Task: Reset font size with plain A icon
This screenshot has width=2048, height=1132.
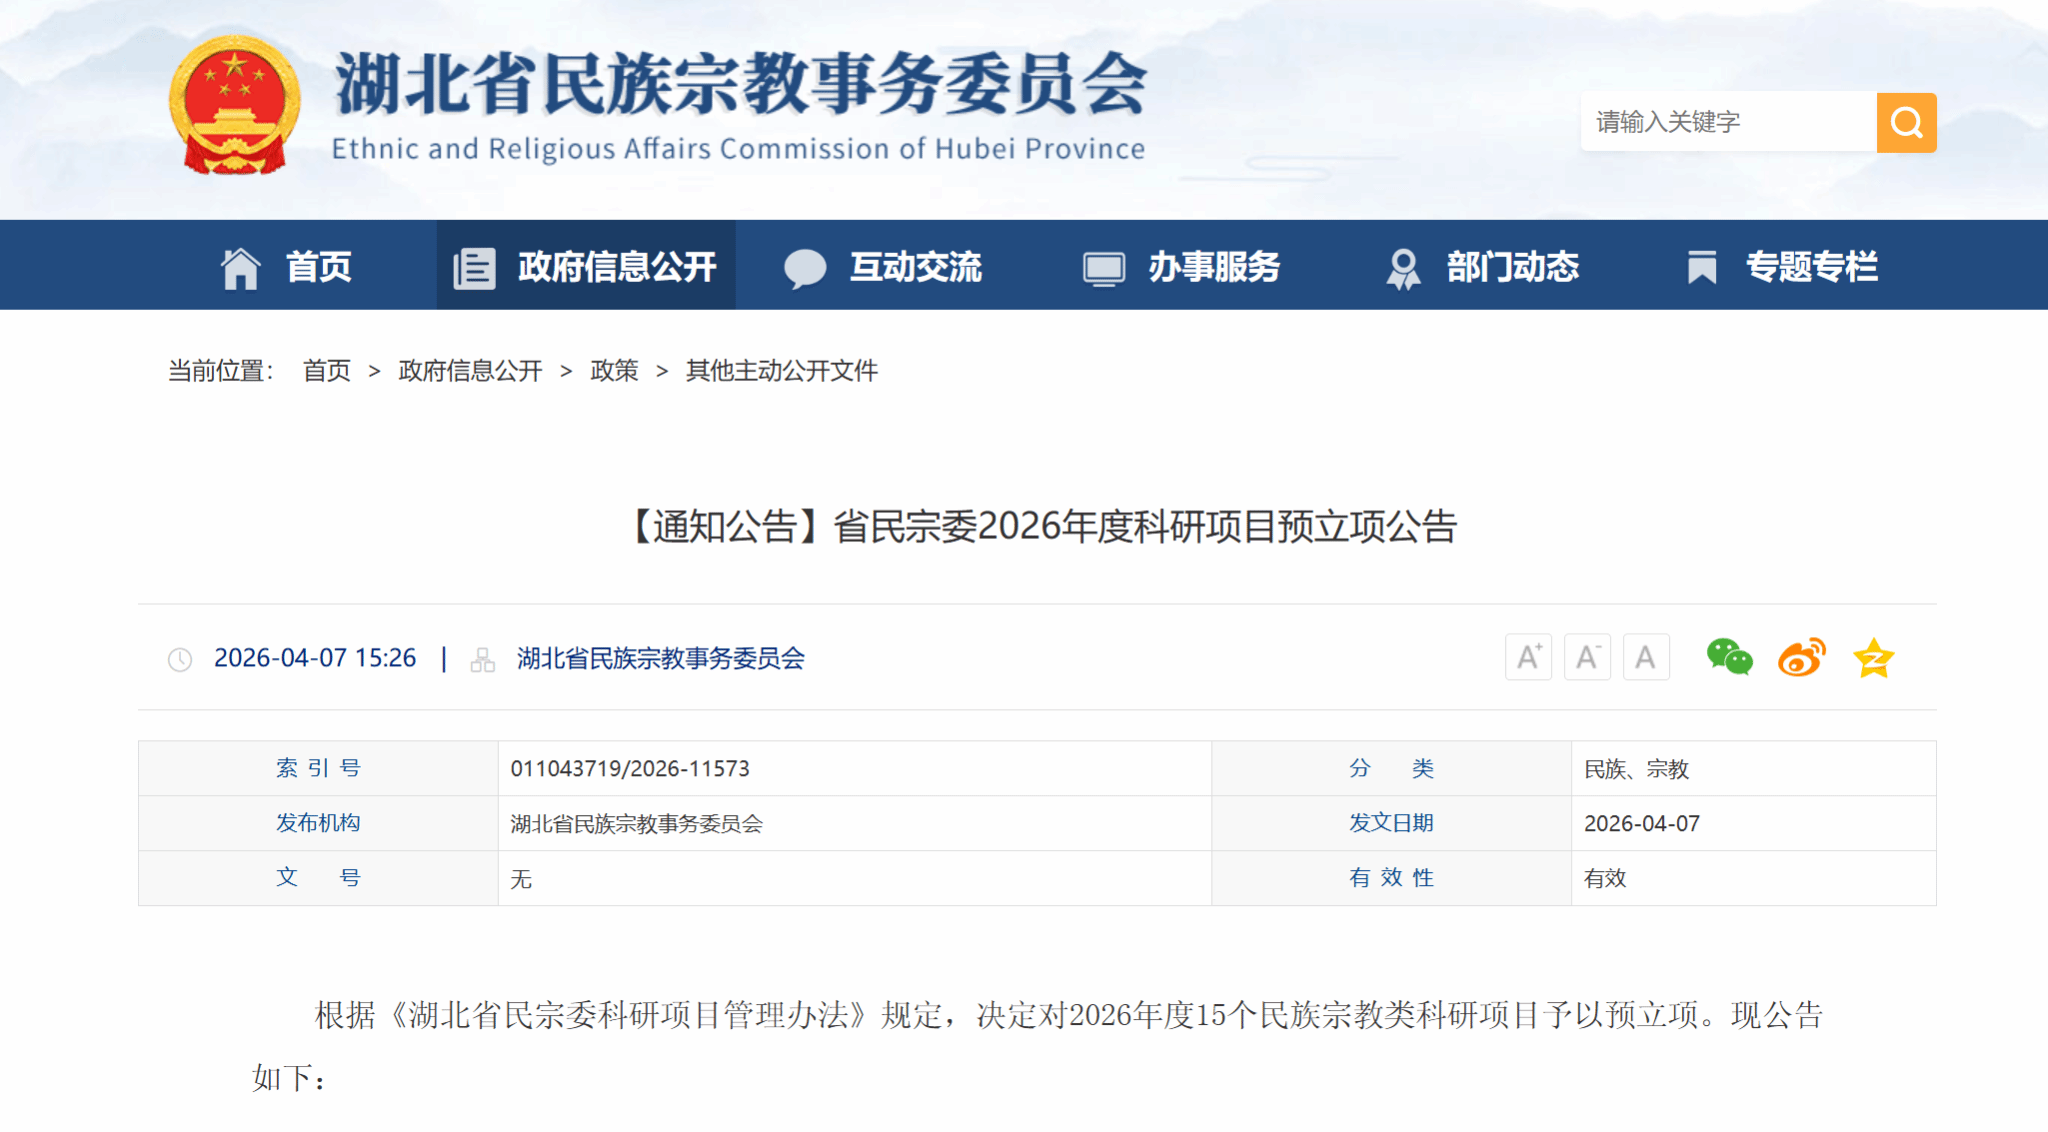Action: (1645, 658)
